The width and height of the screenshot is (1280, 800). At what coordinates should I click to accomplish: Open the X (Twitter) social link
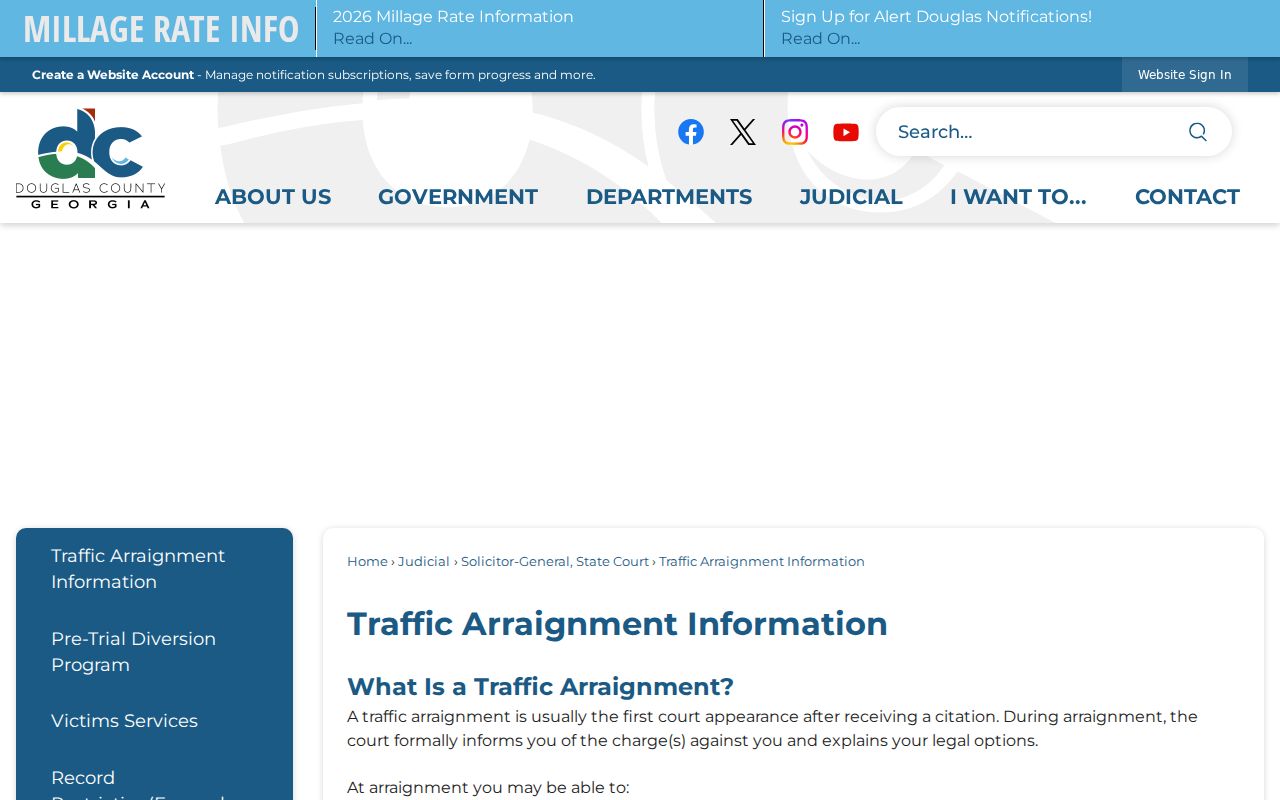coord(743,132)
